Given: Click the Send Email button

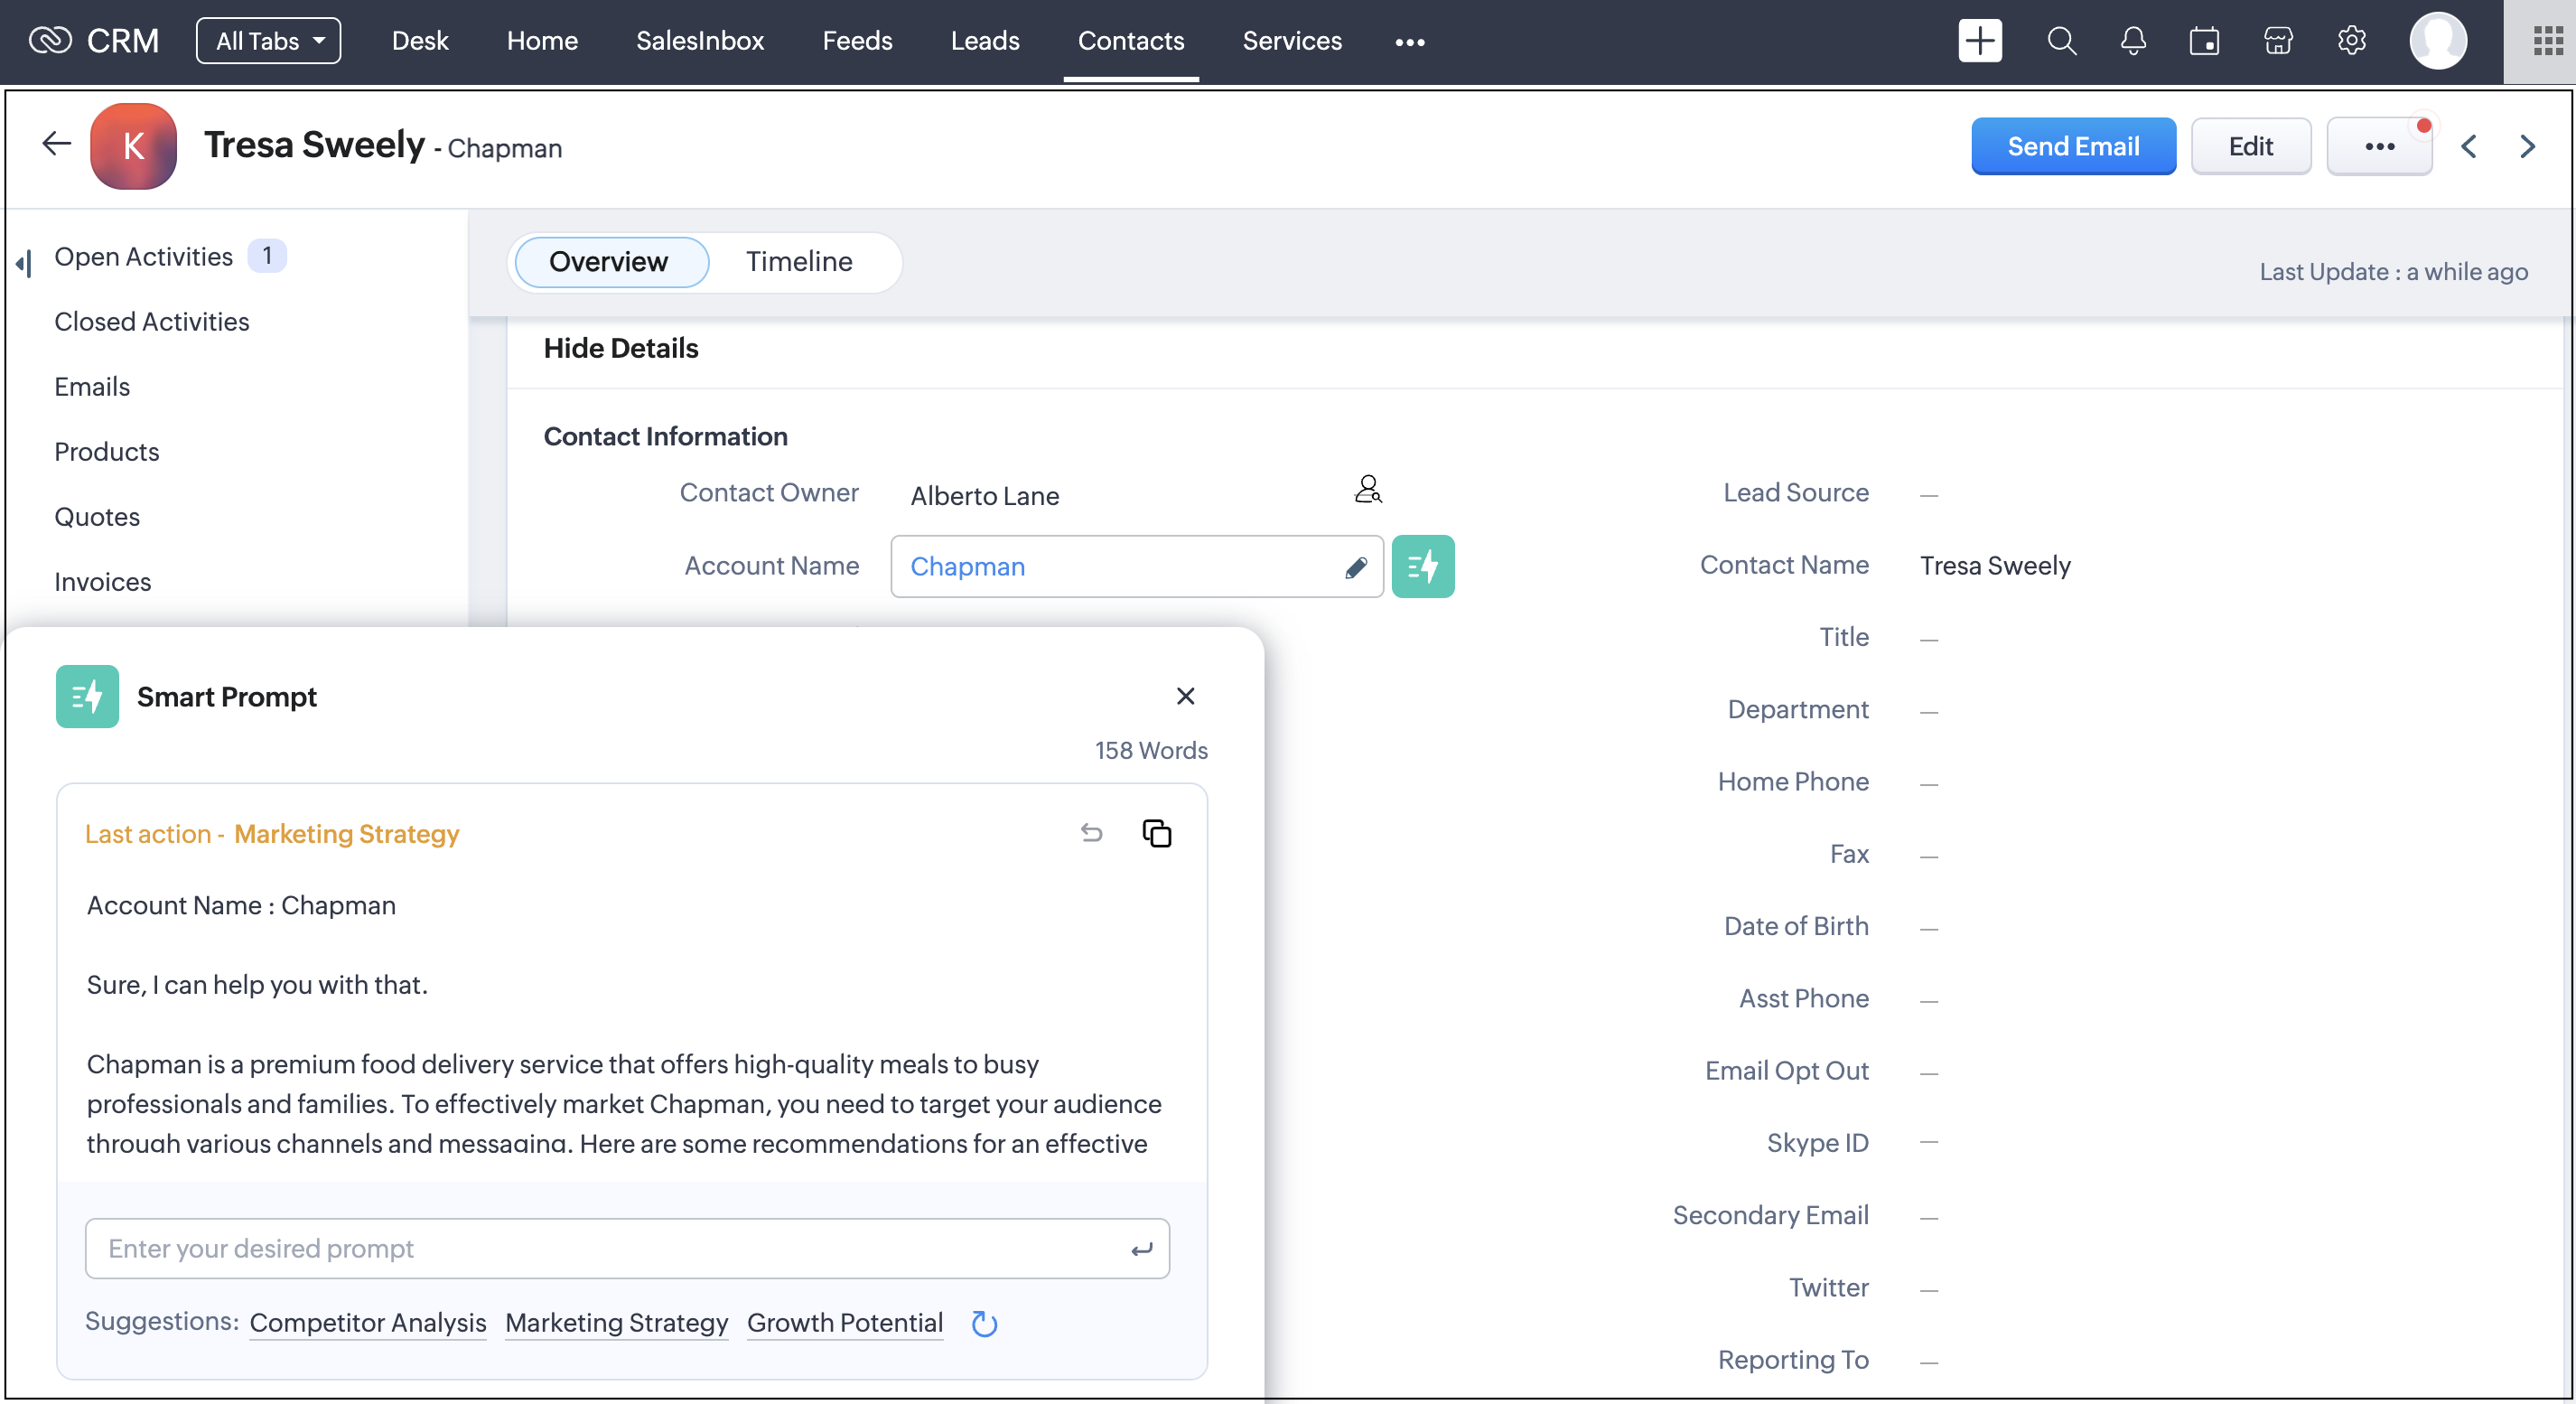Looking at the screenshot, I should point(2072,146).
